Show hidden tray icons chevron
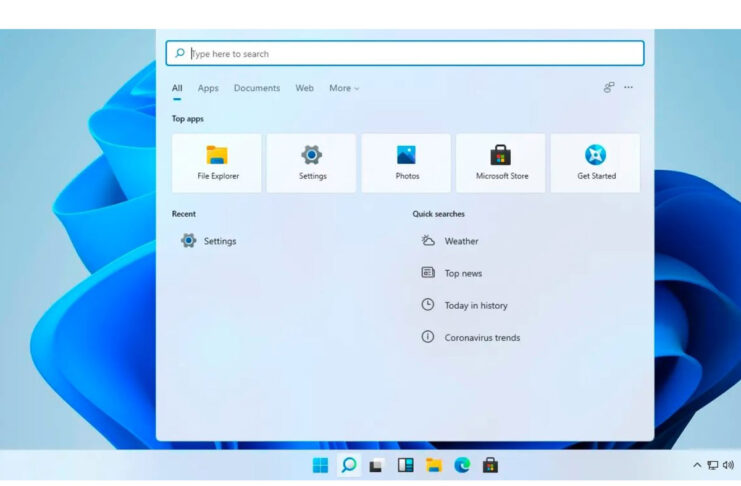The image size is (741, 486). [x=697, y=465]
